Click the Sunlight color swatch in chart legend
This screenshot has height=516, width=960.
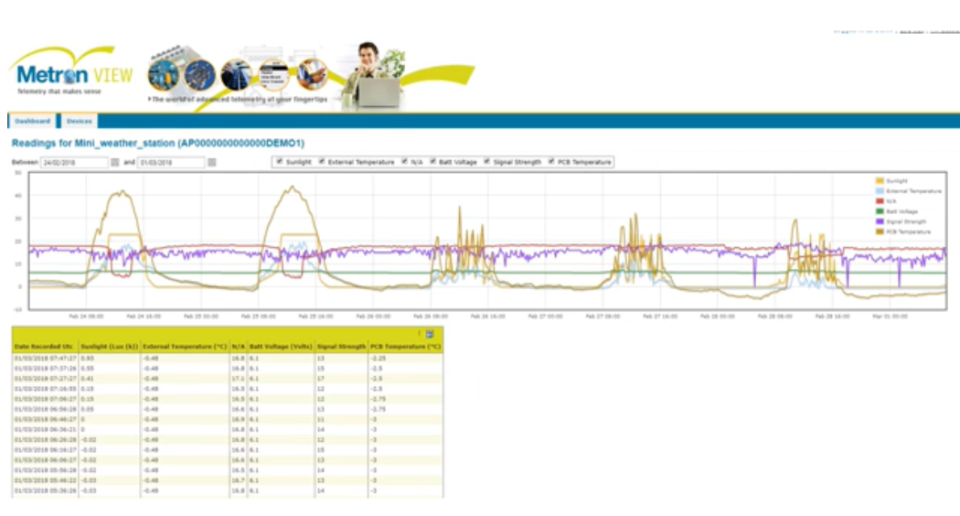(880, 181)
